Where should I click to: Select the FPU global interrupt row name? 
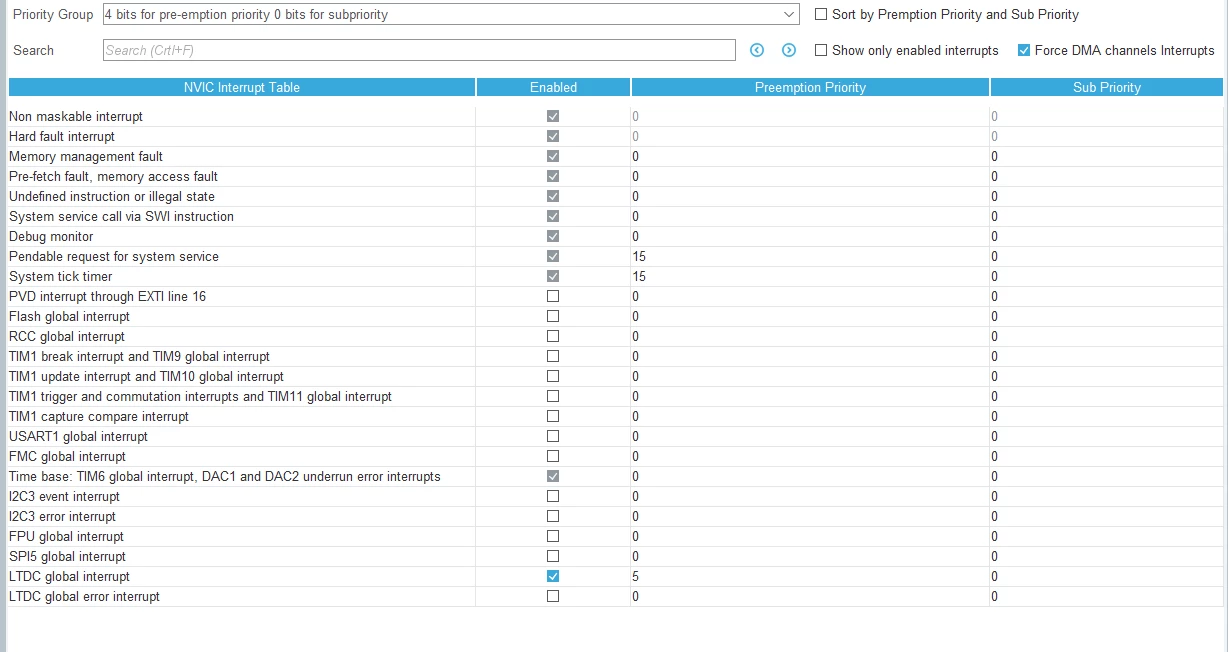[67, 536]
